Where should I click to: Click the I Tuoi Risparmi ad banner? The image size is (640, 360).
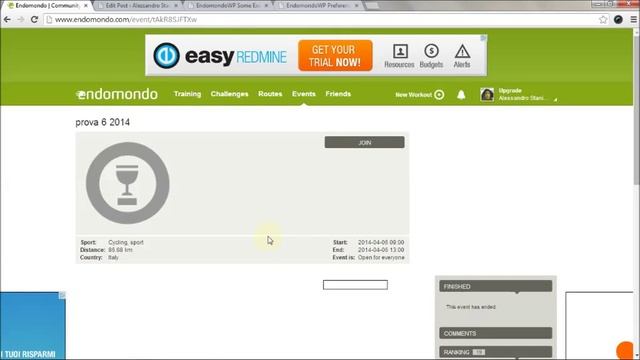33,326
